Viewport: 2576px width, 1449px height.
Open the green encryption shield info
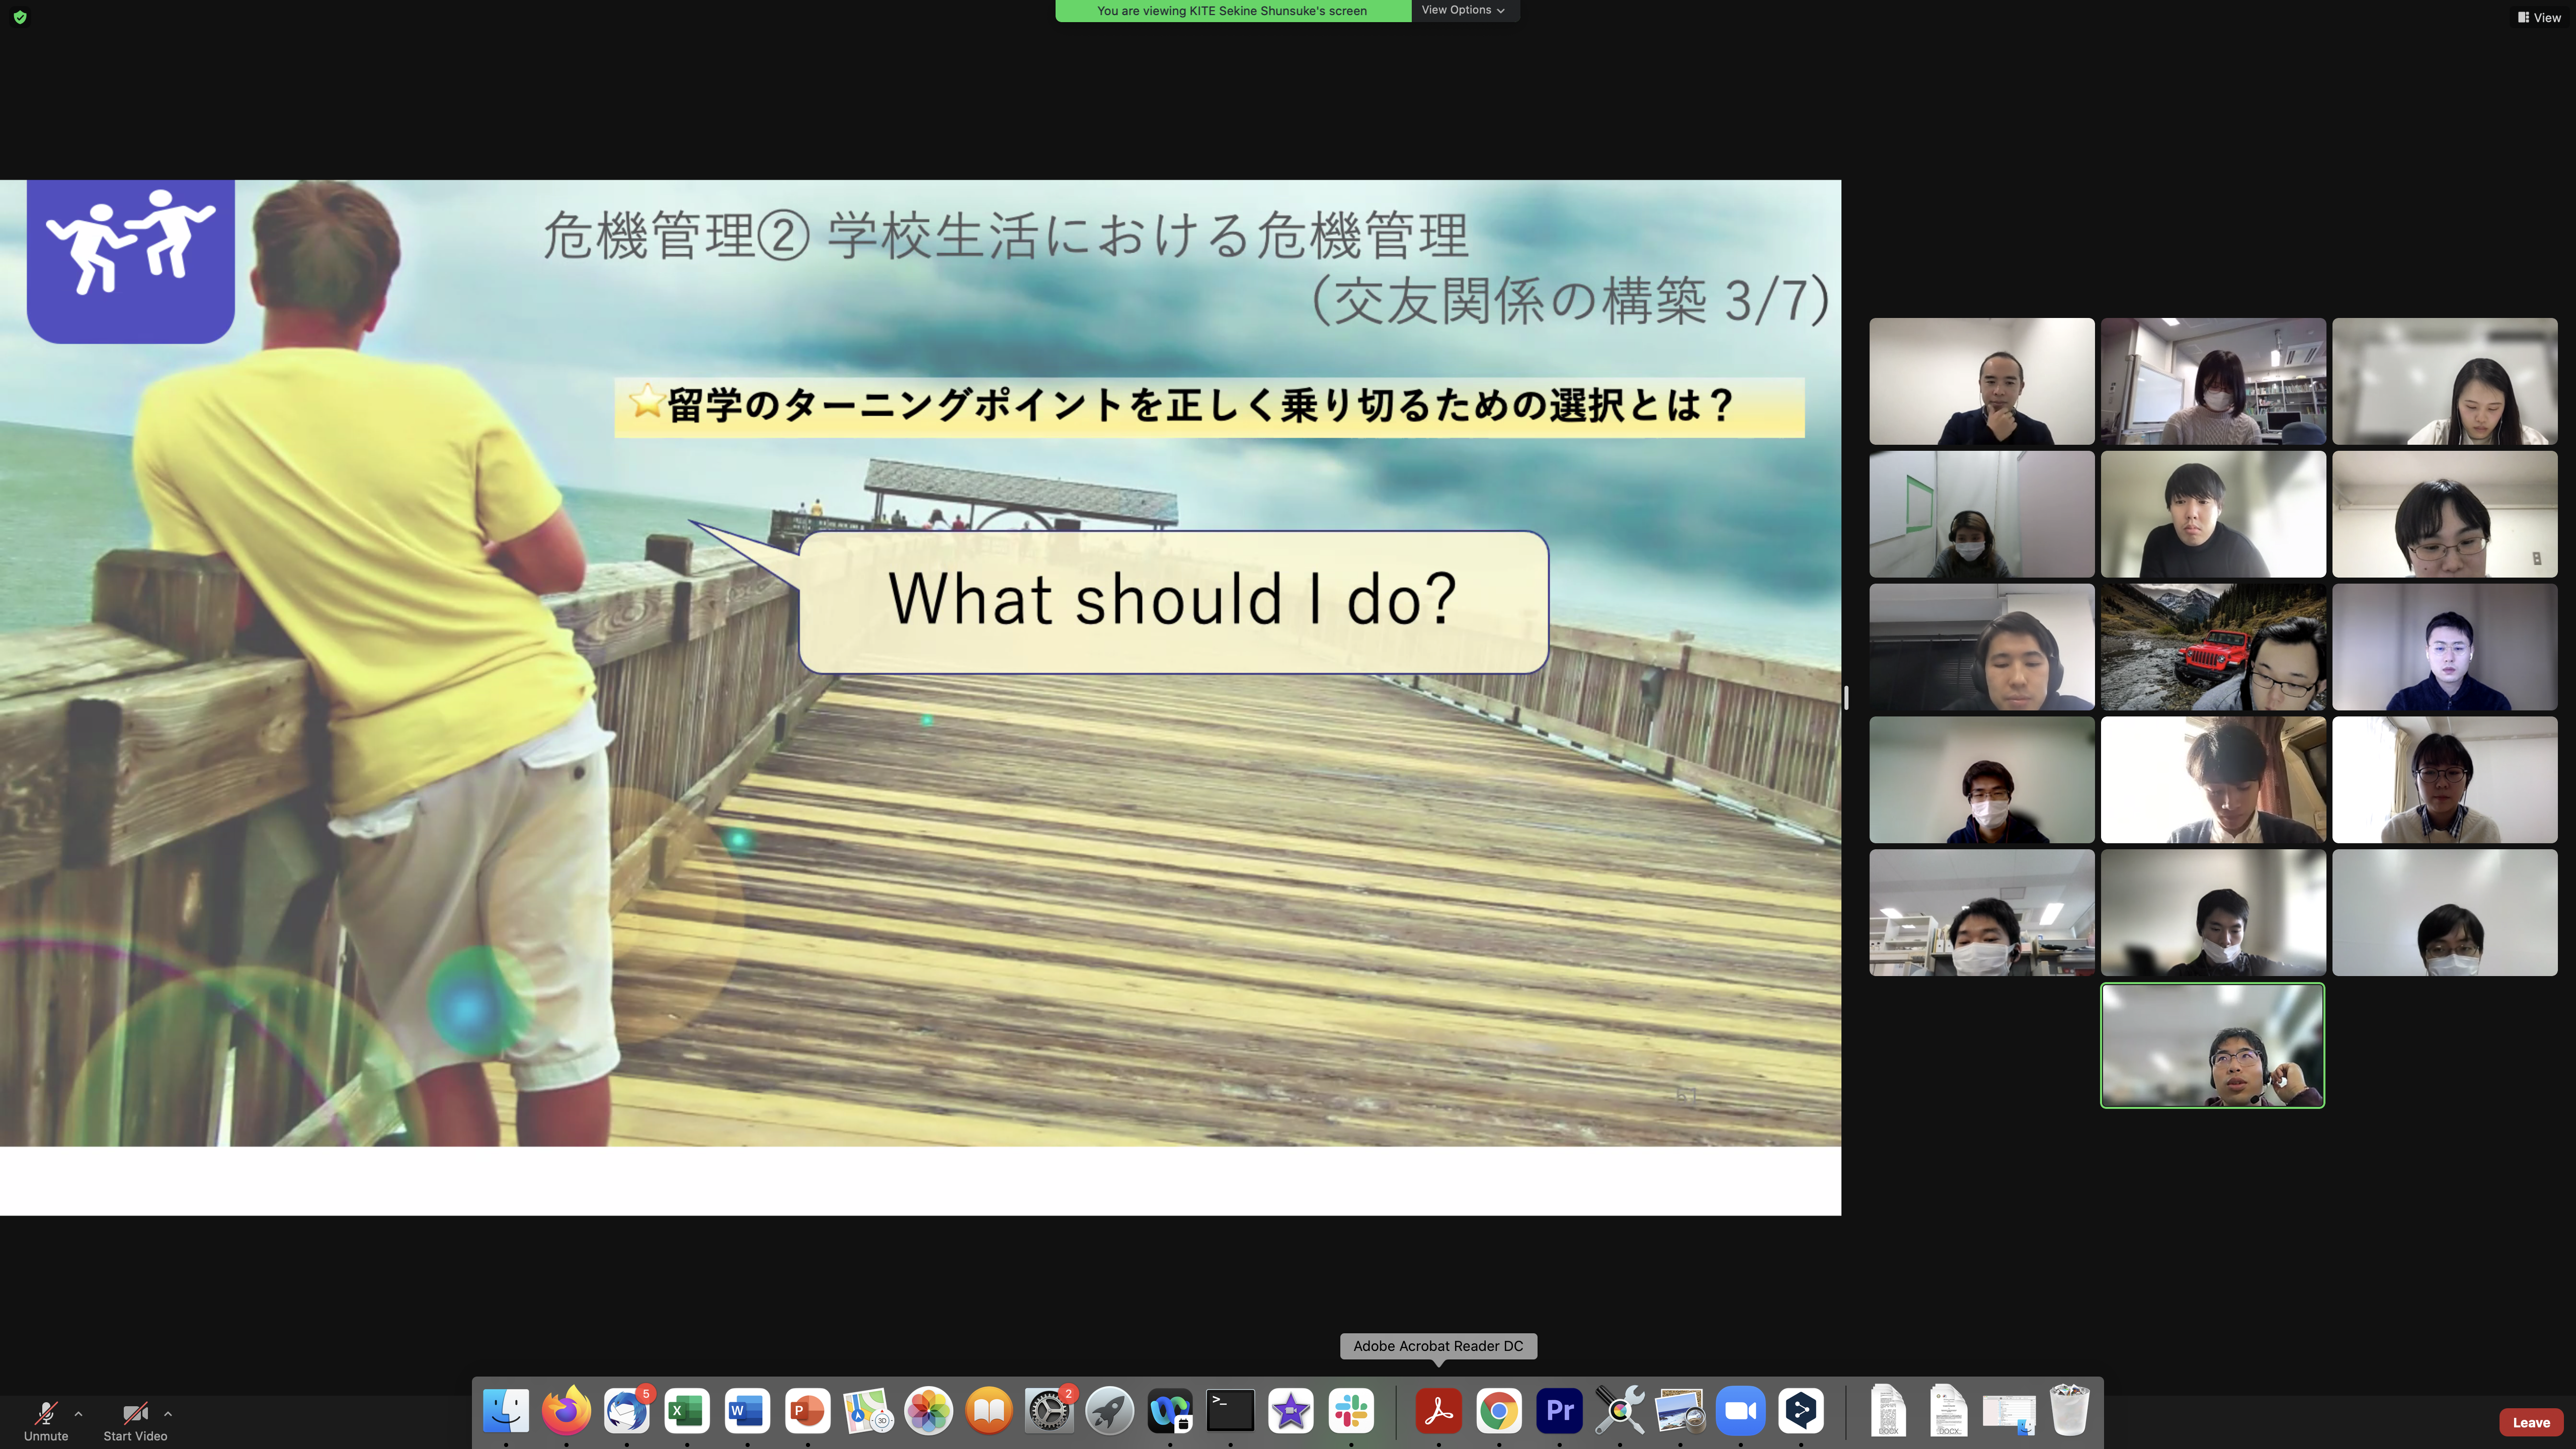click(20, 17)
